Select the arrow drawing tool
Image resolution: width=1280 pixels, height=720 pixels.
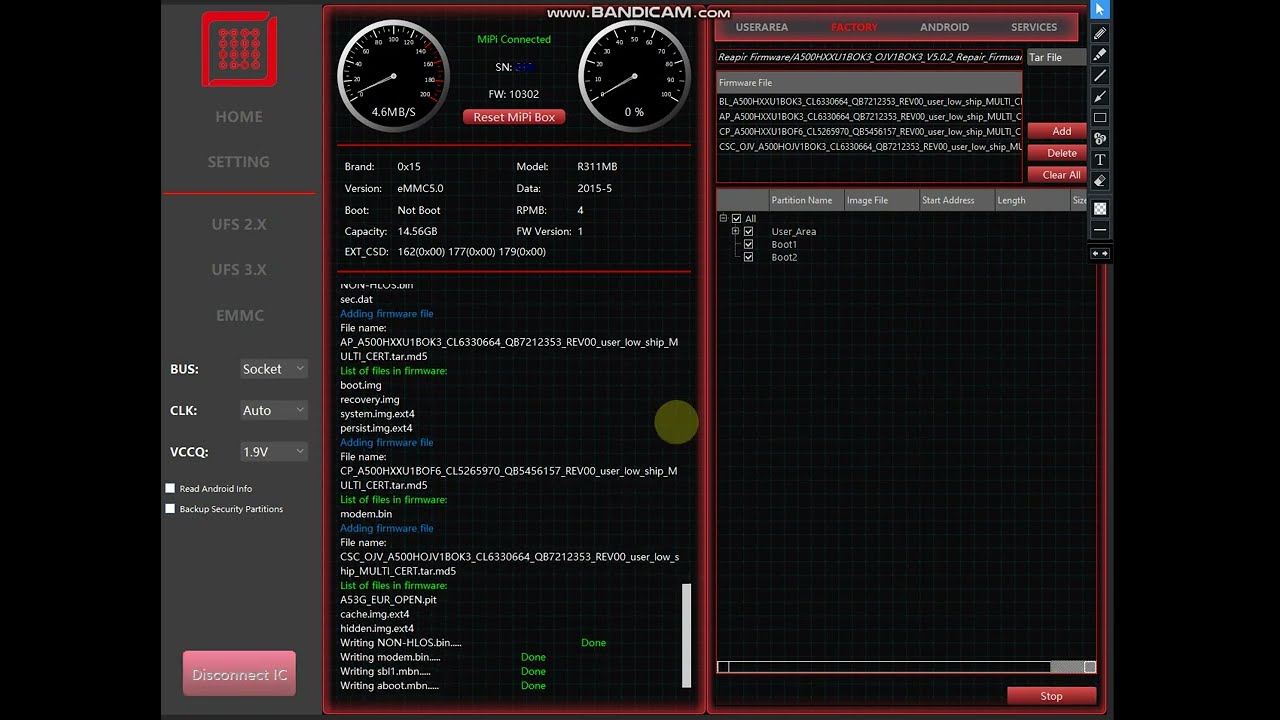tap(1100, 96)
